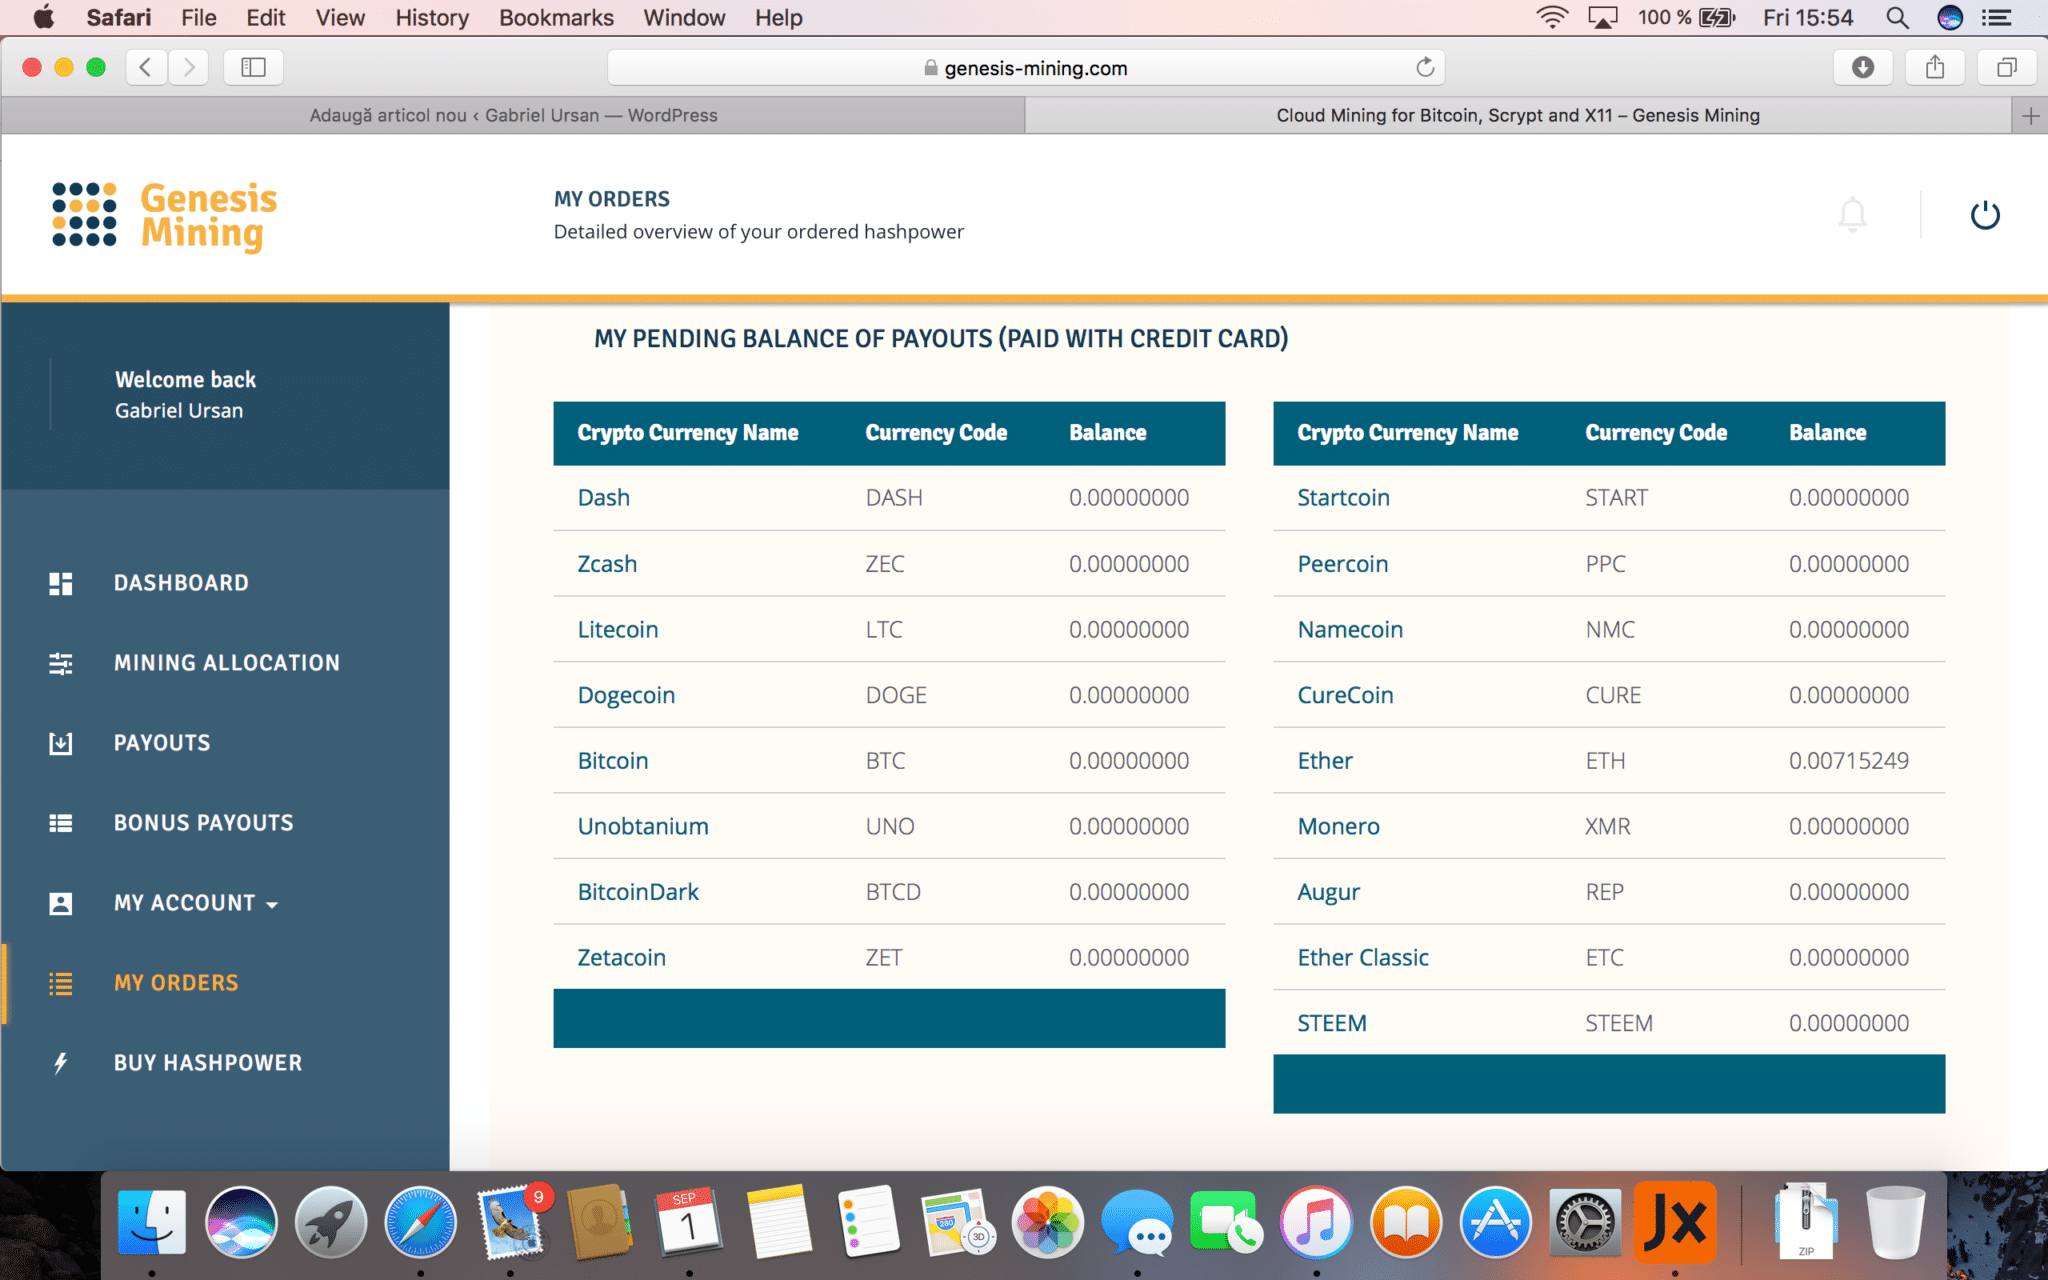The width and height of the screenshot is (2048, 1280).
Task: Click the BitcoinDark currency link
Action: (x=638, y=892)
